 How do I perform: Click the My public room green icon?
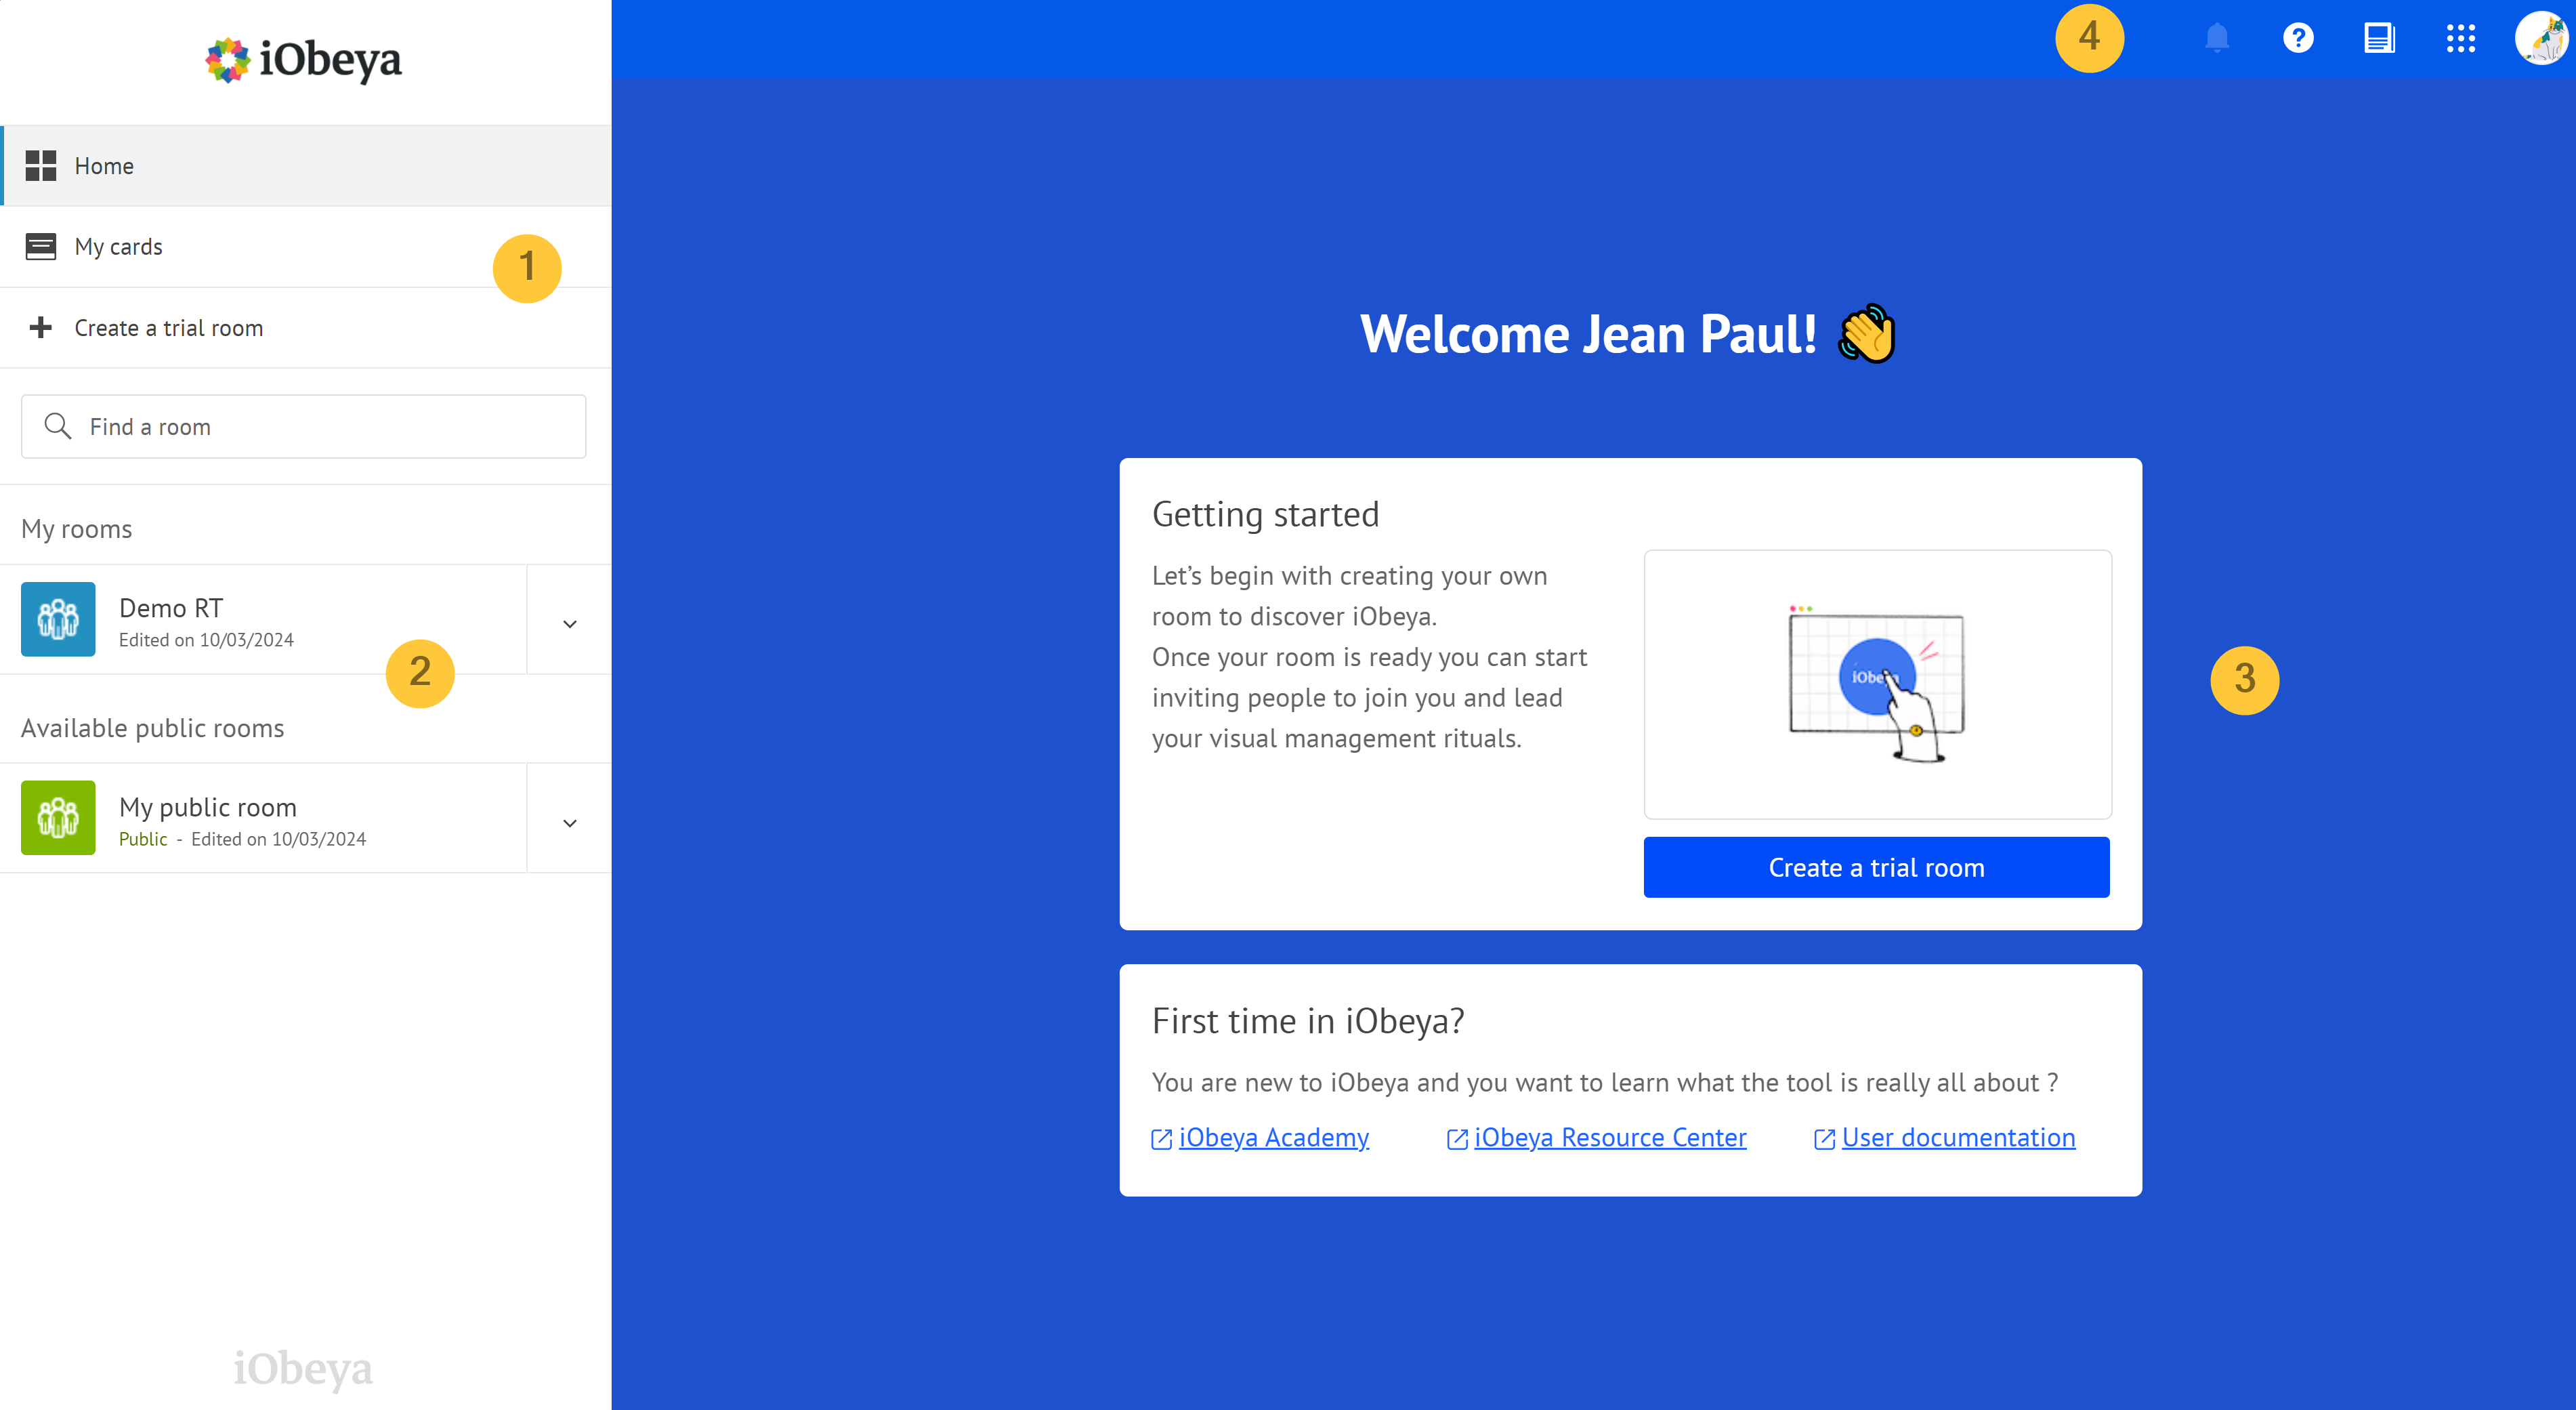58,818
